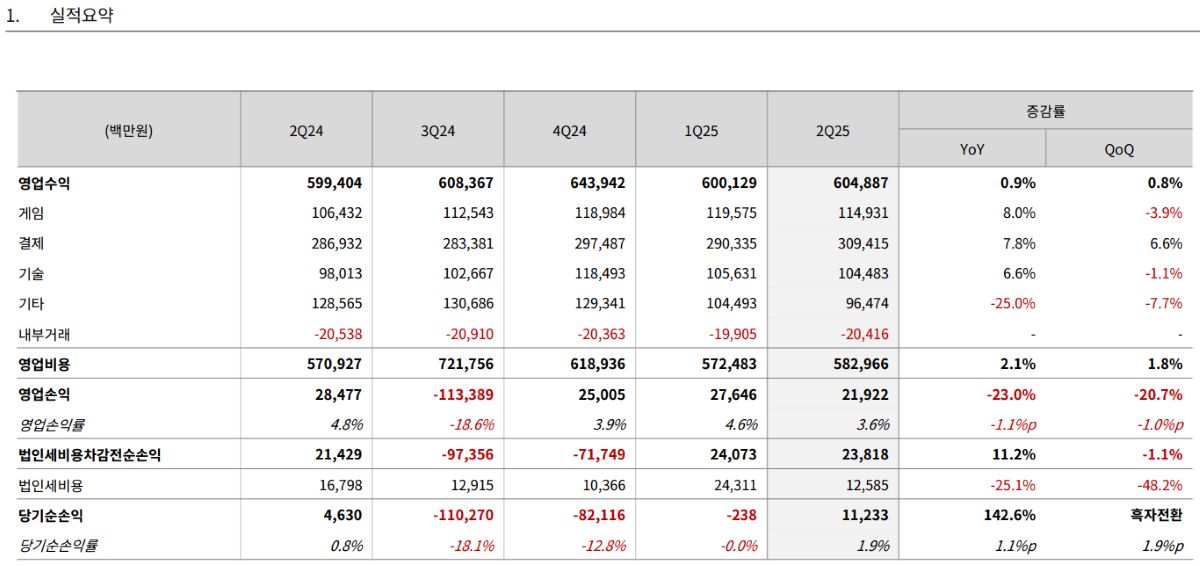
Task: Click the 106,432 value in 게임 row
Action: coord(337,213)
